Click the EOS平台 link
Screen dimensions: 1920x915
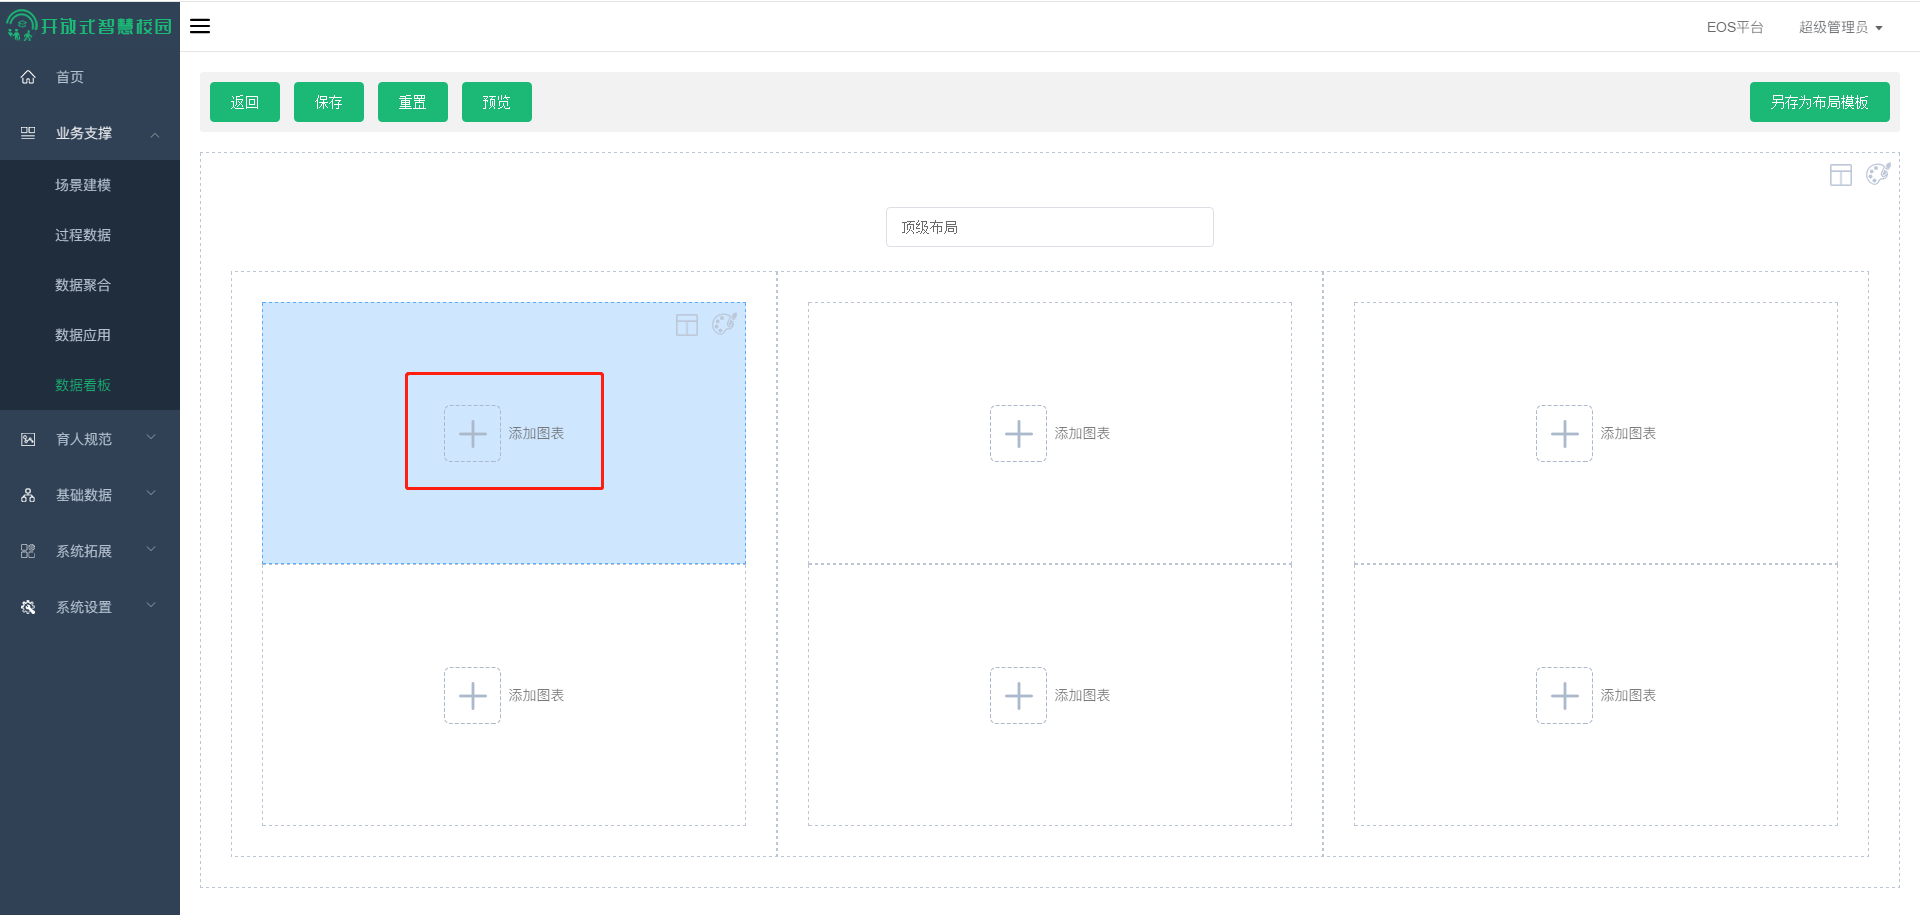[1735, 27]
